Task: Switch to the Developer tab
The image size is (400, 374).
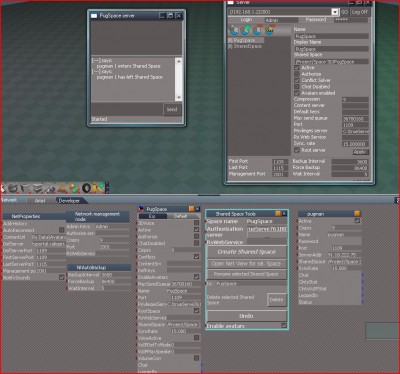Action: 69,201
